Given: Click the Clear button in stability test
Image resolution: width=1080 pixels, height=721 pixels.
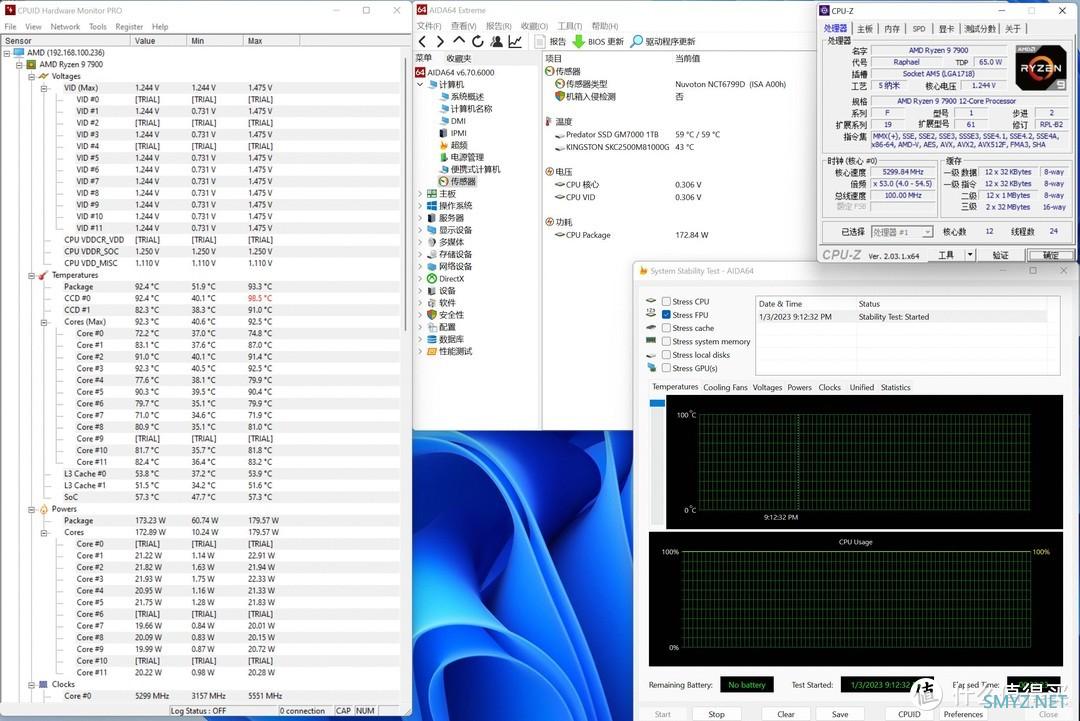Looking at the screenshot, I should point(786,714).
